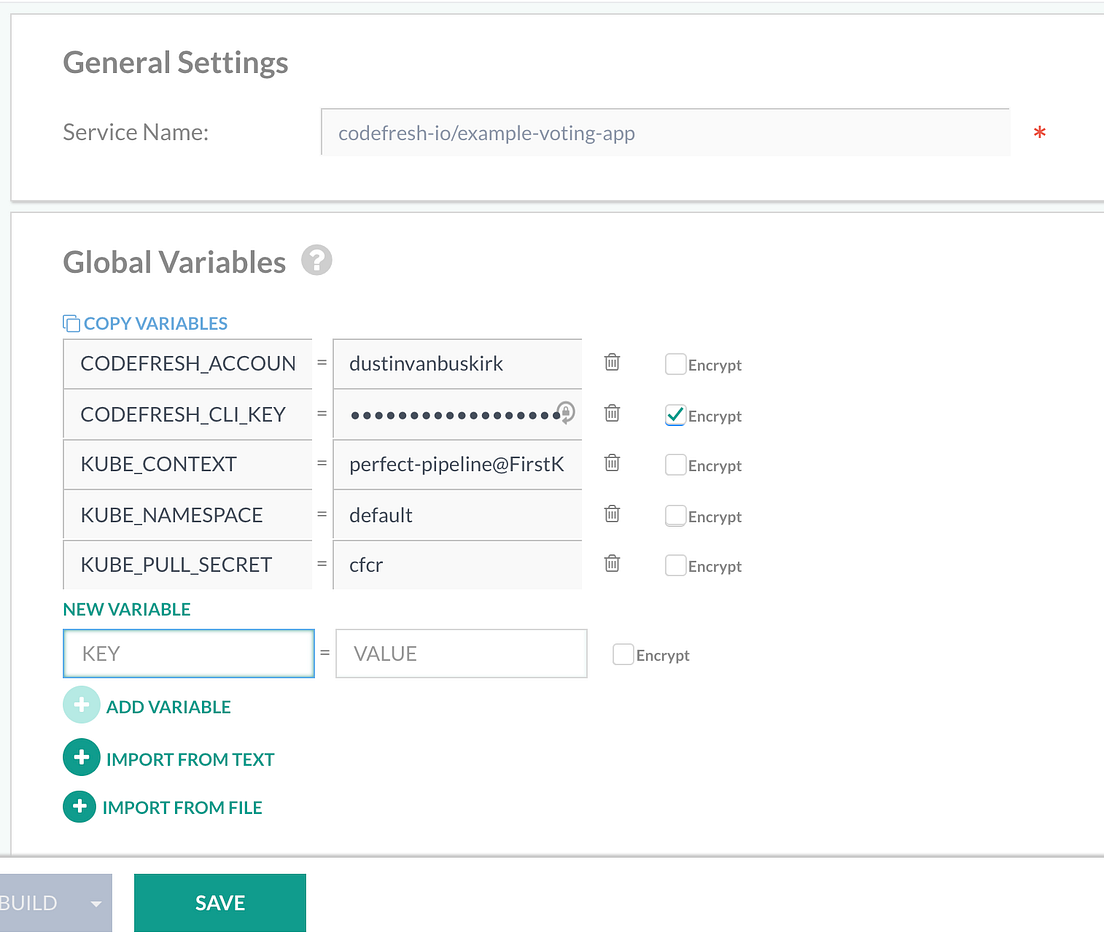Tick Encrypt checkbox for new variable
The height and width of the screenshot is (941, 1104).
pyautogui.click(x=623, y=655)
